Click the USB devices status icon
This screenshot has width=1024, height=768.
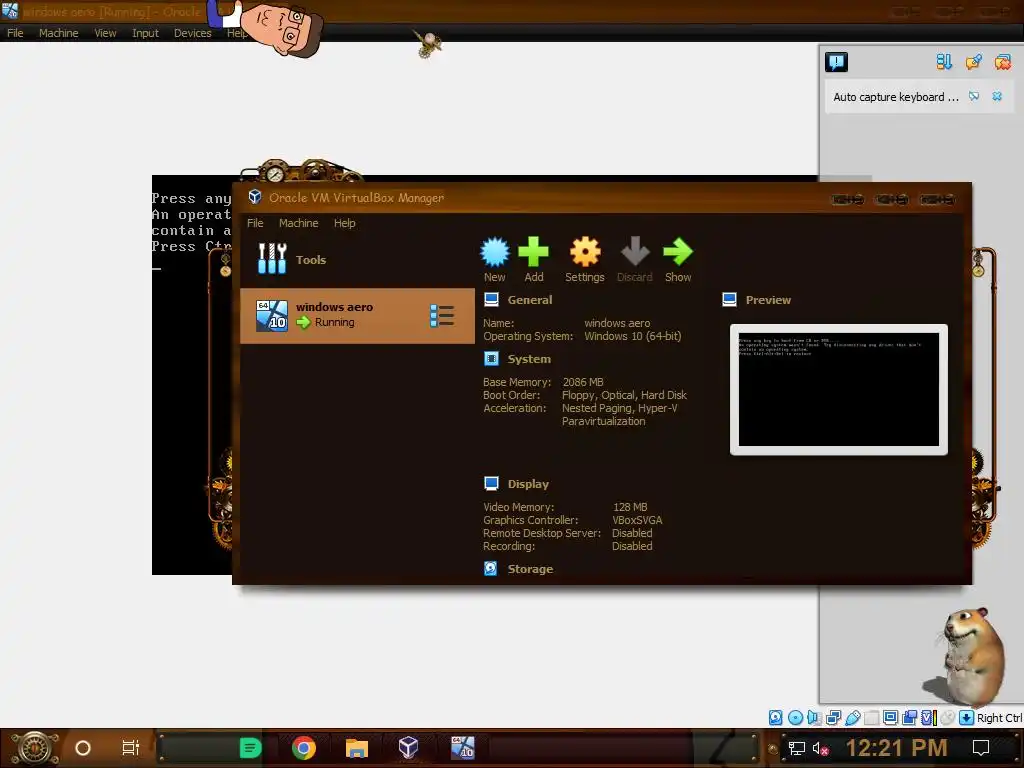point(852,718)
